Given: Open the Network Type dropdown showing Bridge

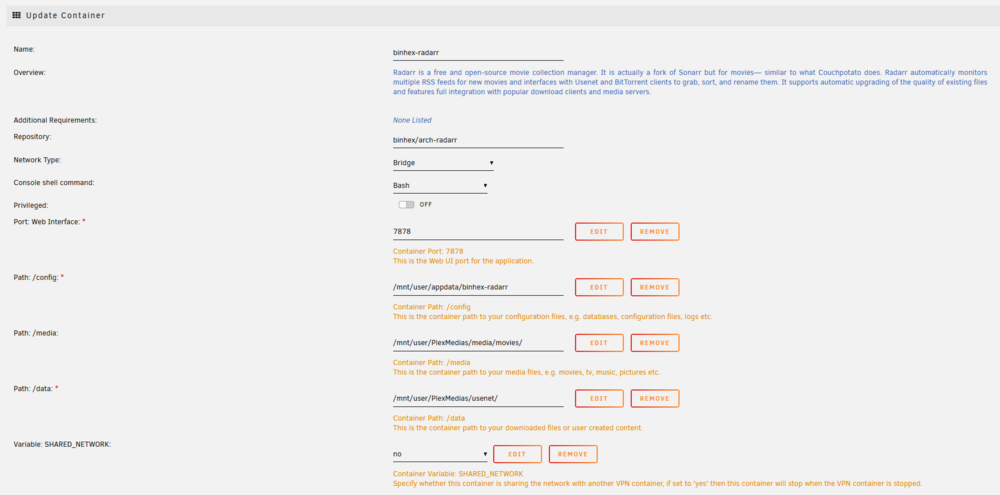Looking at the screenshot, I should click(x=443, y=163).
